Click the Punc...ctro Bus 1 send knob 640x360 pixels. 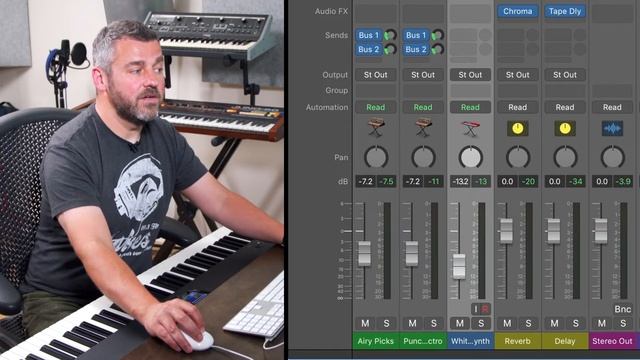point(438,35)
